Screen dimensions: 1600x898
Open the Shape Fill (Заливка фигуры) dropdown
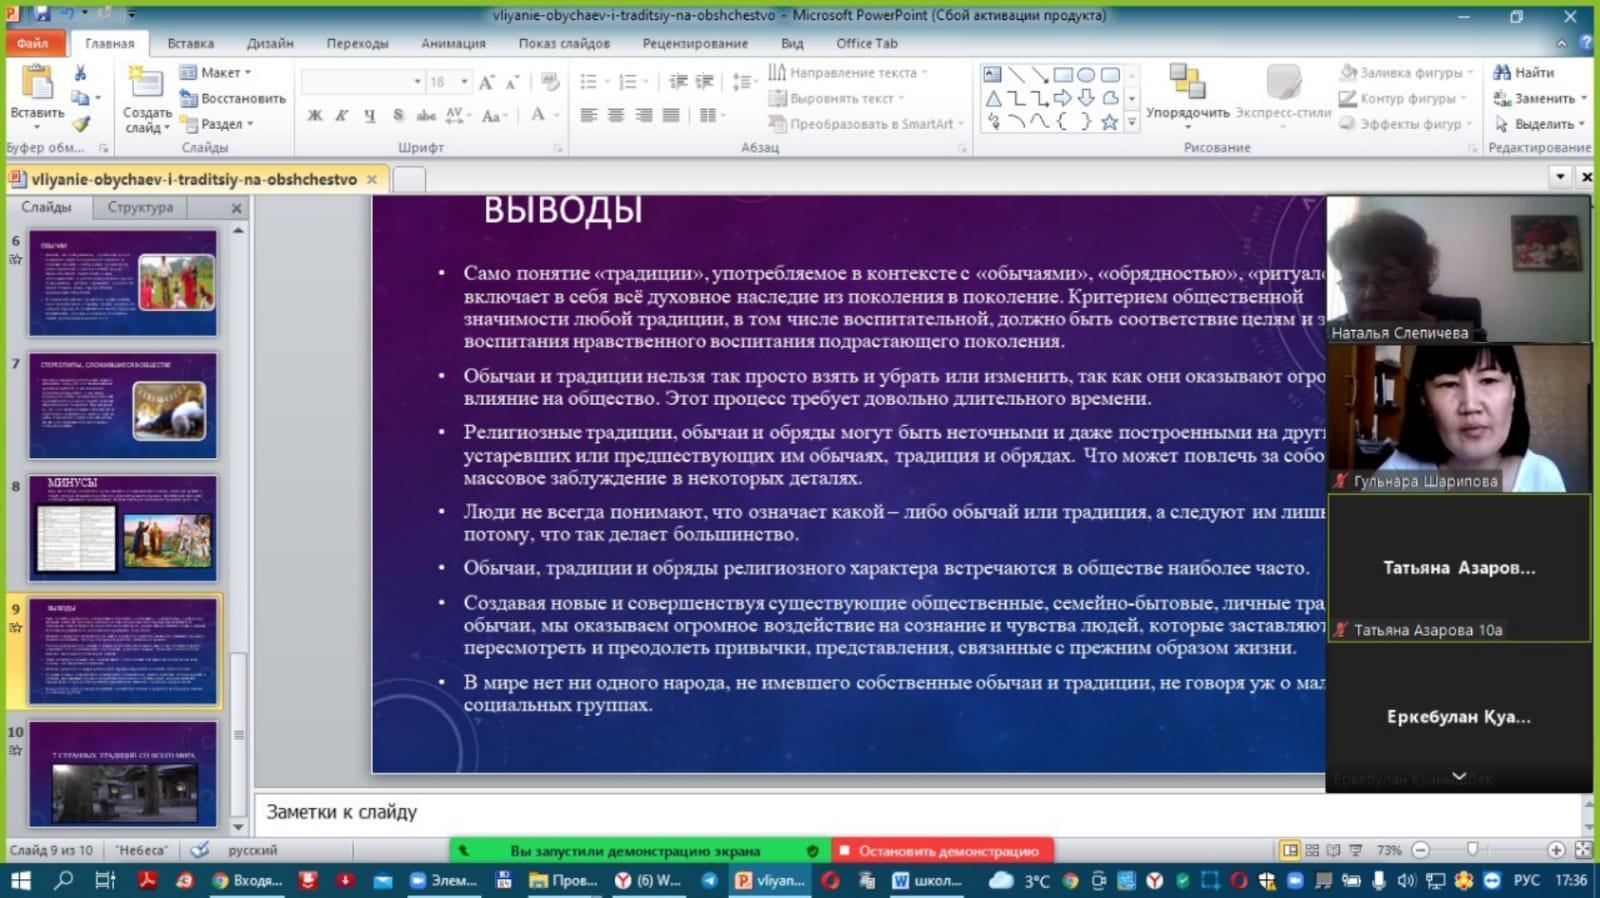tap(1407, 72)
